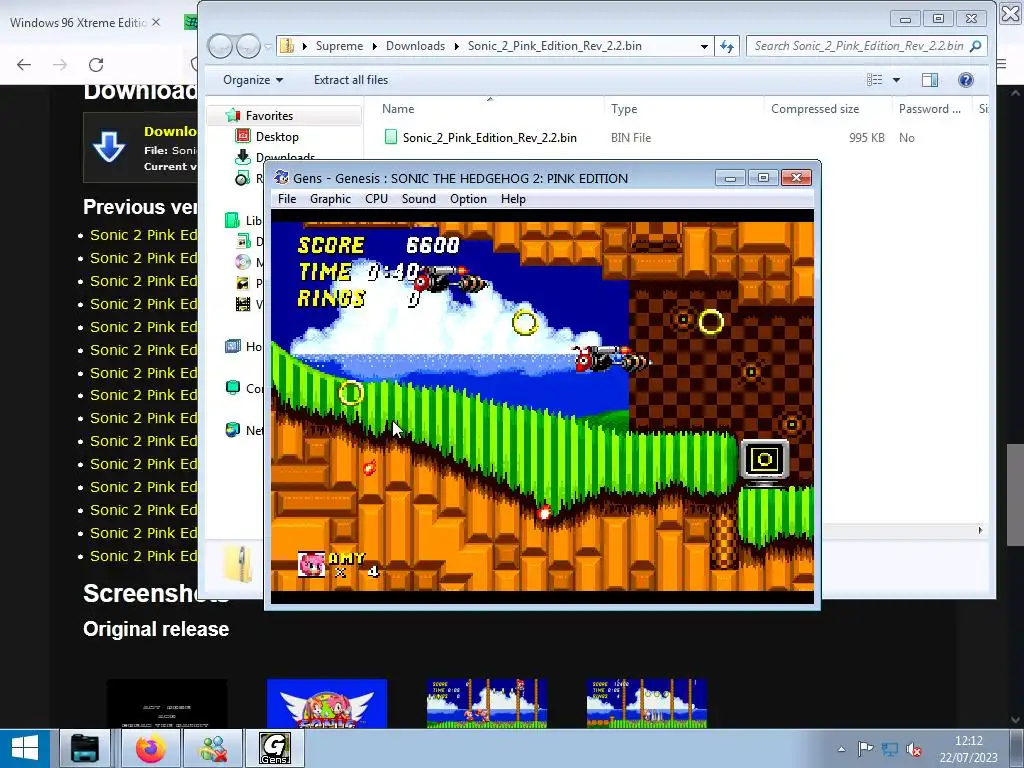This screenshot has height=768, width=1024.
Task: Click the Explorer back navigation button
Action: (x=220, y=46)
